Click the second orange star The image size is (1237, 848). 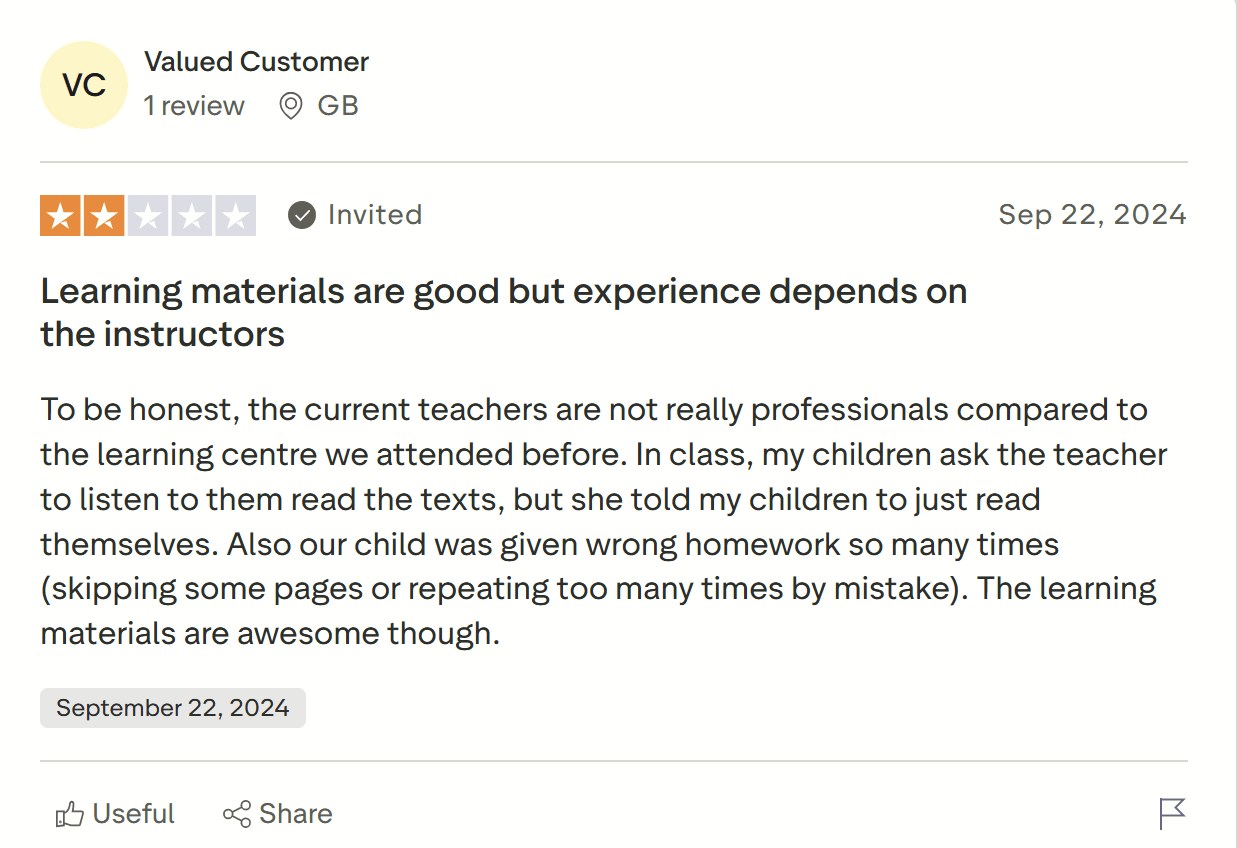pos(104,216)
